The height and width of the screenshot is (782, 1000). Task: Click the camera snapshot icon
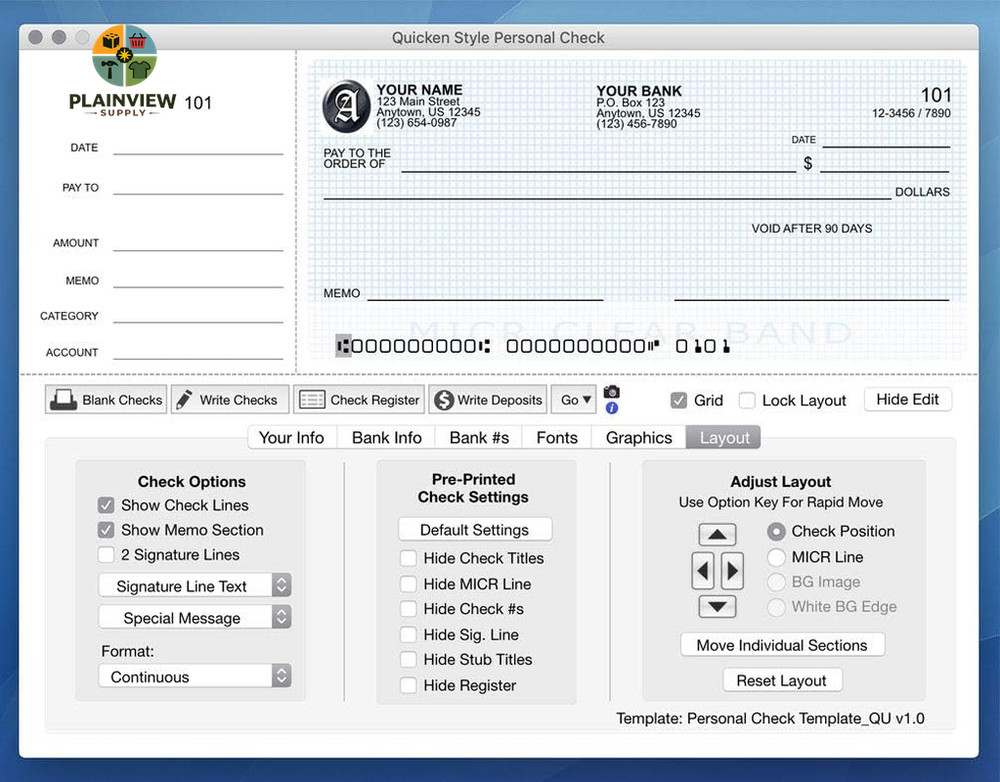pos(612,392)
